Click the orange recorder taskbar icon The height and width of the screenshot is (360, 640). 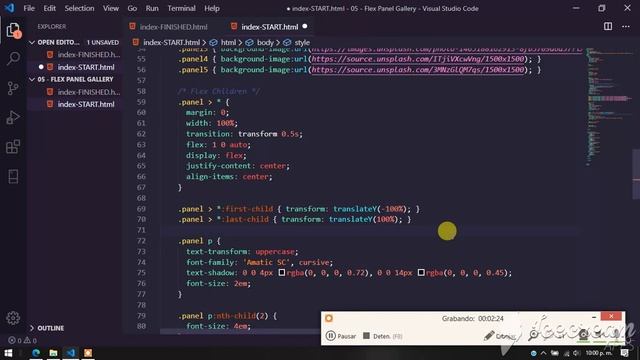88,353
